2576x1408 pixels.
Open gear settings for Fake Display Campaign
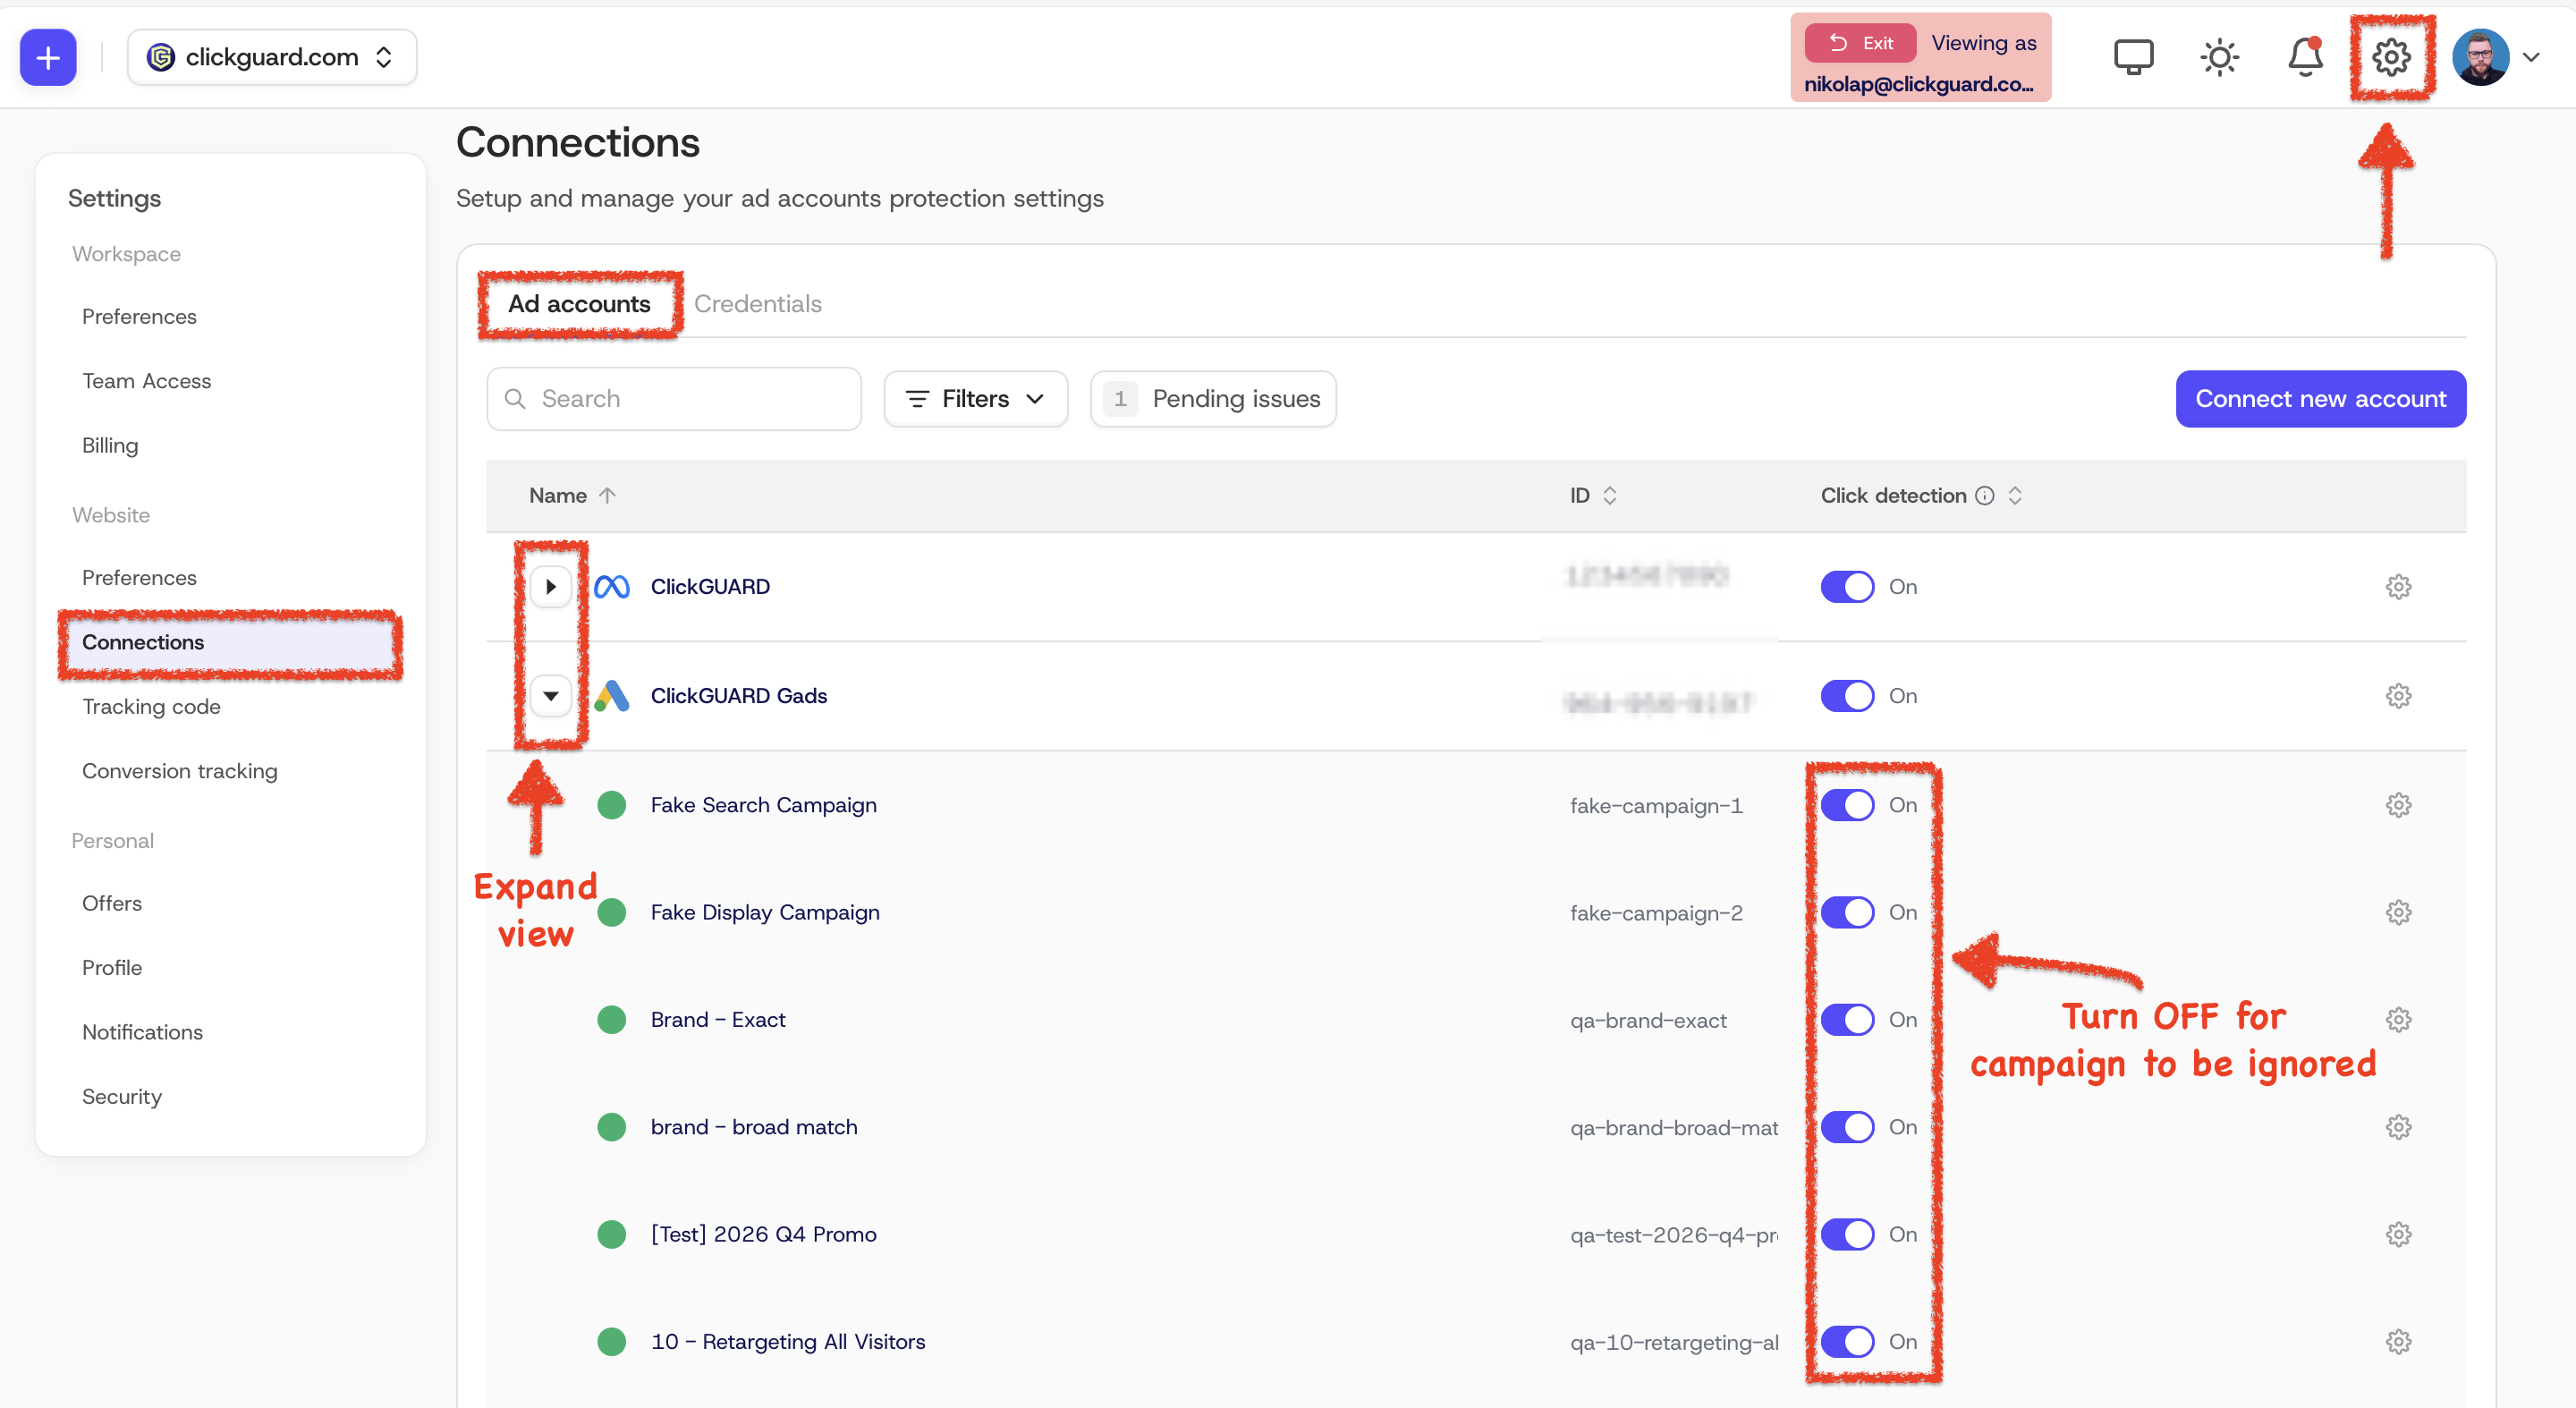(2398, 911)
